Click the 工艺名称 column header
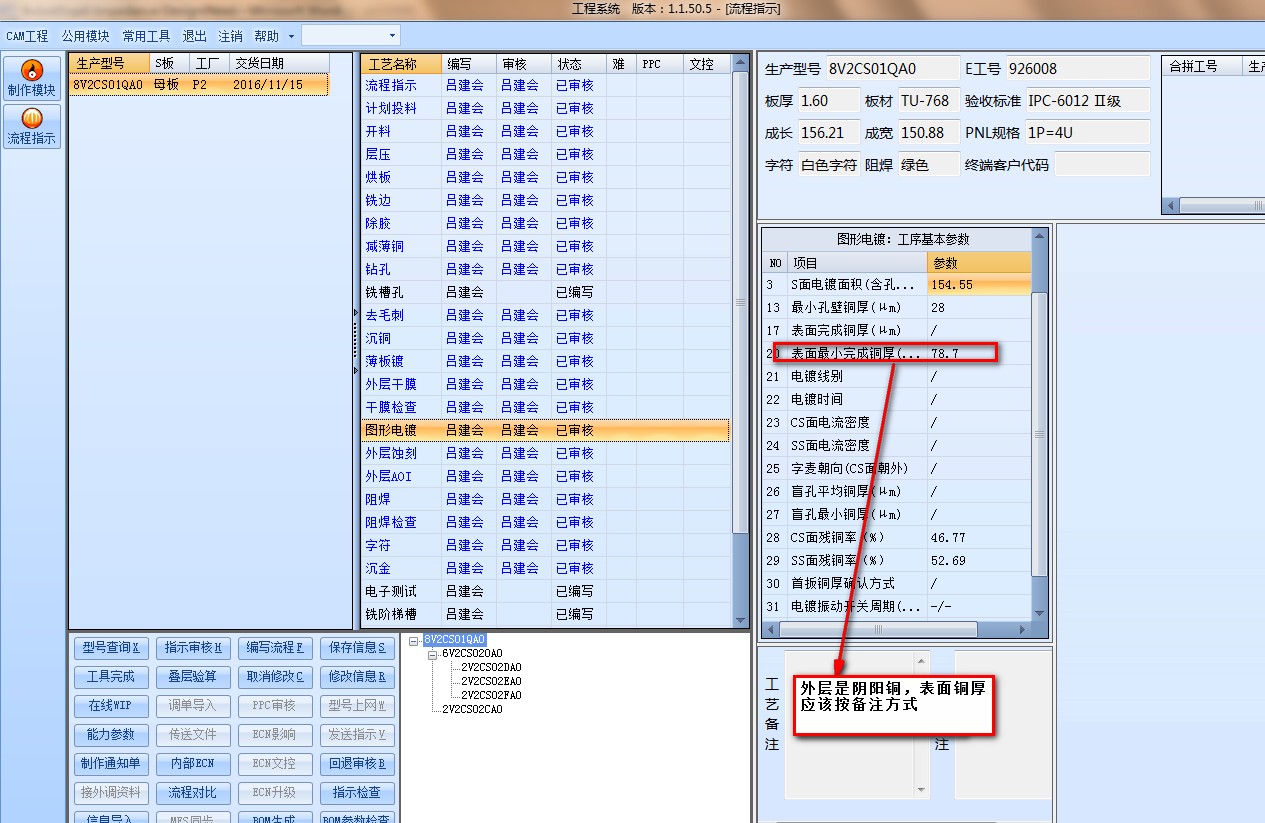This screenshot has height=823, width=1265. coord(402,63)
